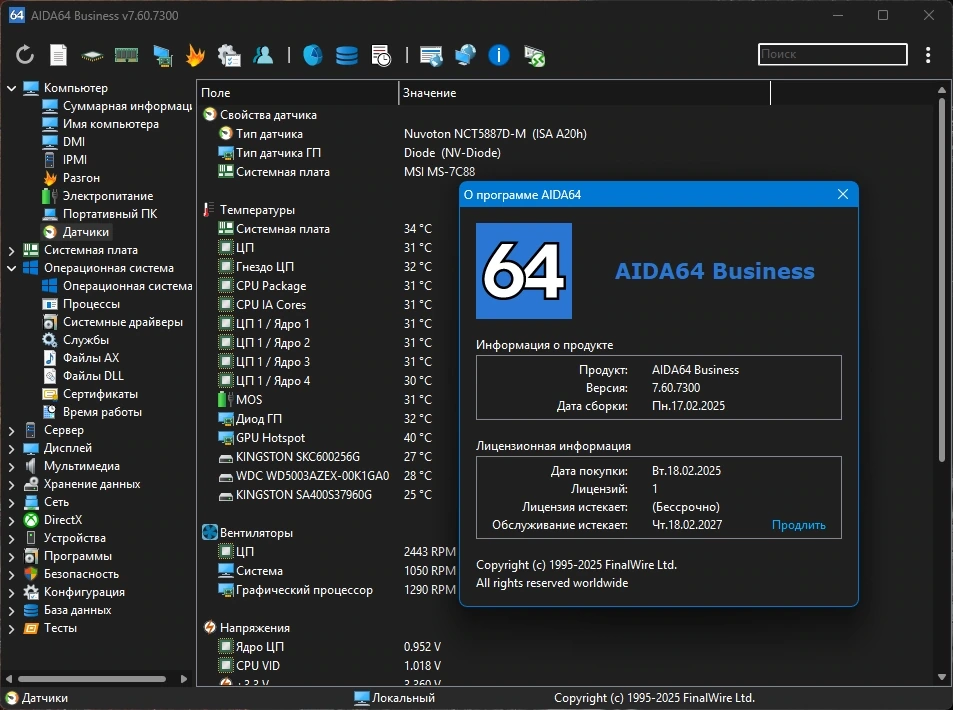Image resolution: width=953 pixels, height=710 pixels.
Task: Open the blue pie chart toolbar icon
Action: coord(313,55)
